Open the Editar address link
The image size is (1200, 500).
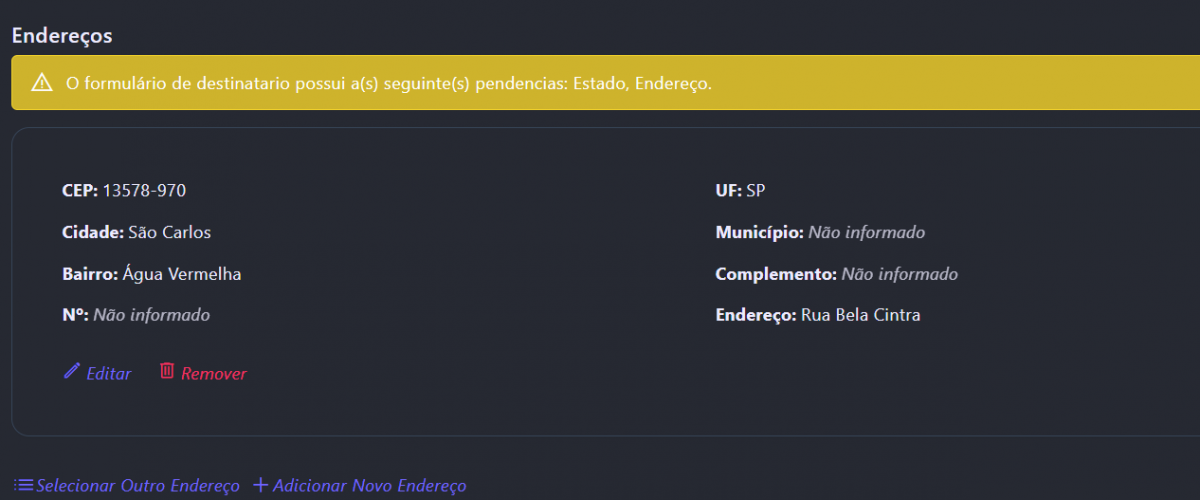pos(108,374)
